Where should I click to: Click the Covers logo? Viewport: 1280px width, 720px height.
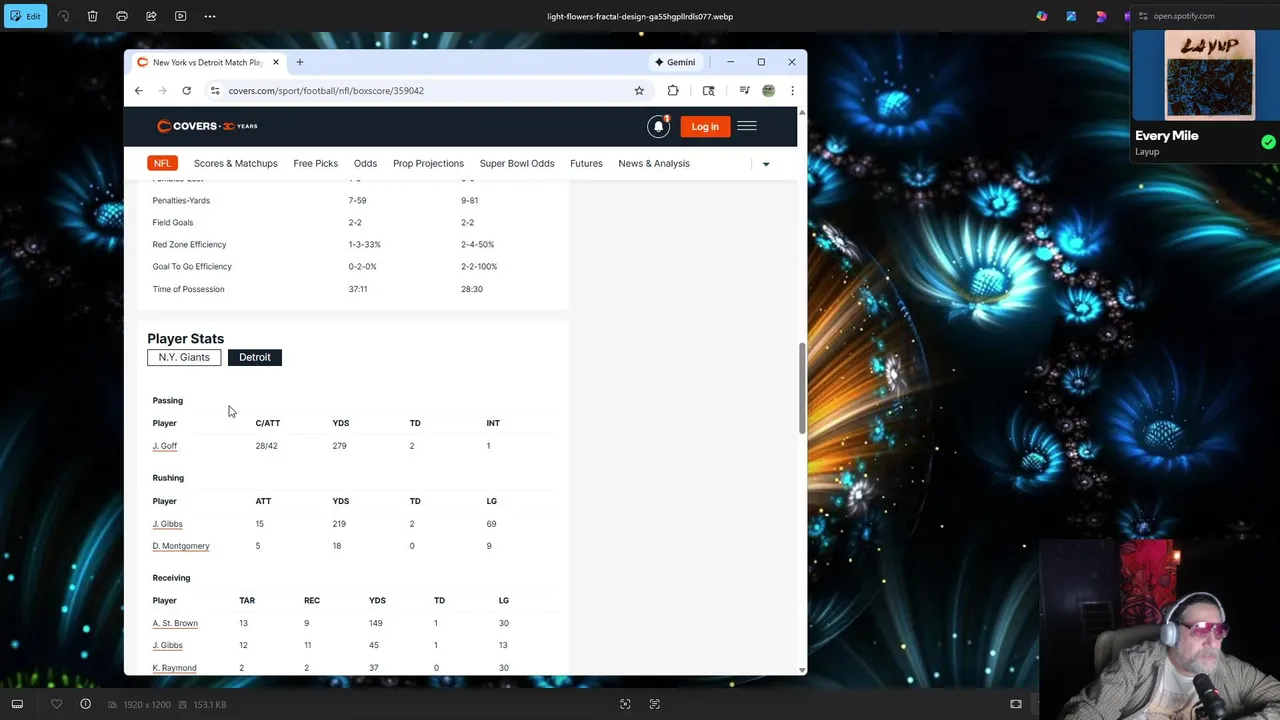point(207,126)
